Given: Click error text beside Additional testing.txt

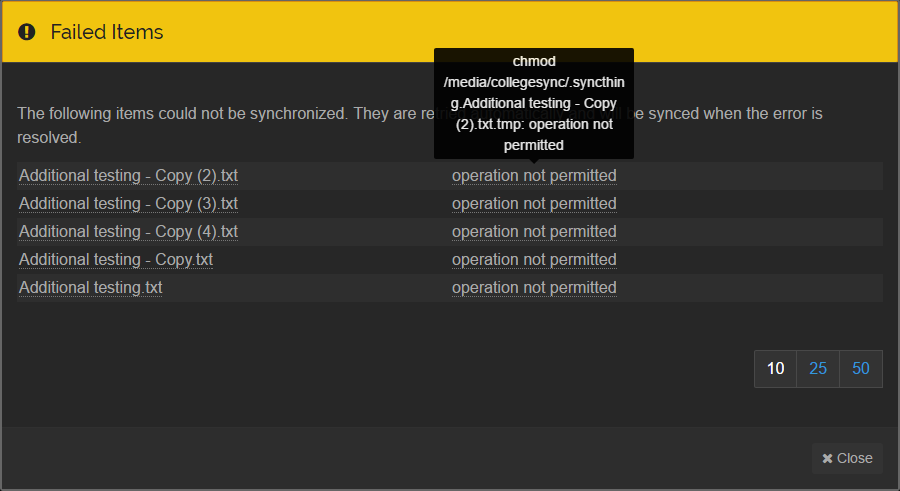Looking at the screenshot, I should (534, 288).
